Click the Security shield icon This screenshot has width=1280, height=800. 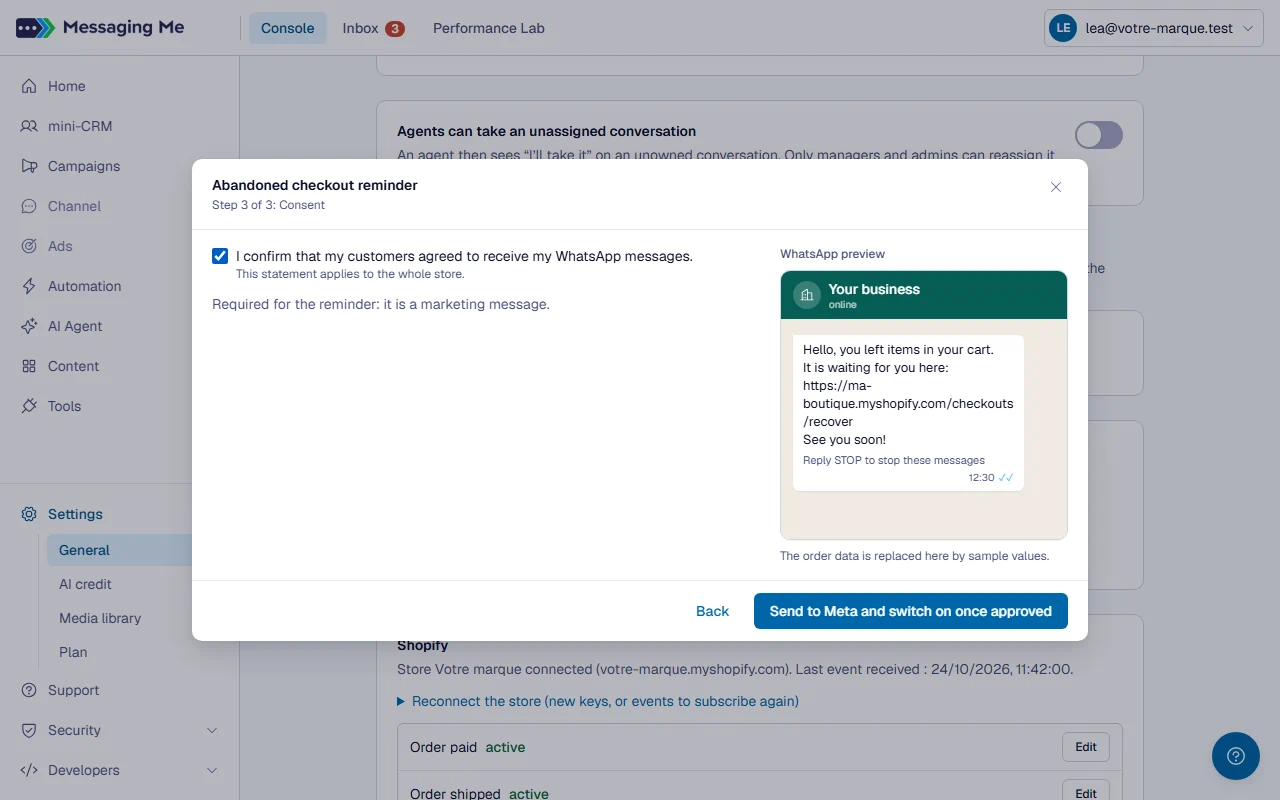29,730
